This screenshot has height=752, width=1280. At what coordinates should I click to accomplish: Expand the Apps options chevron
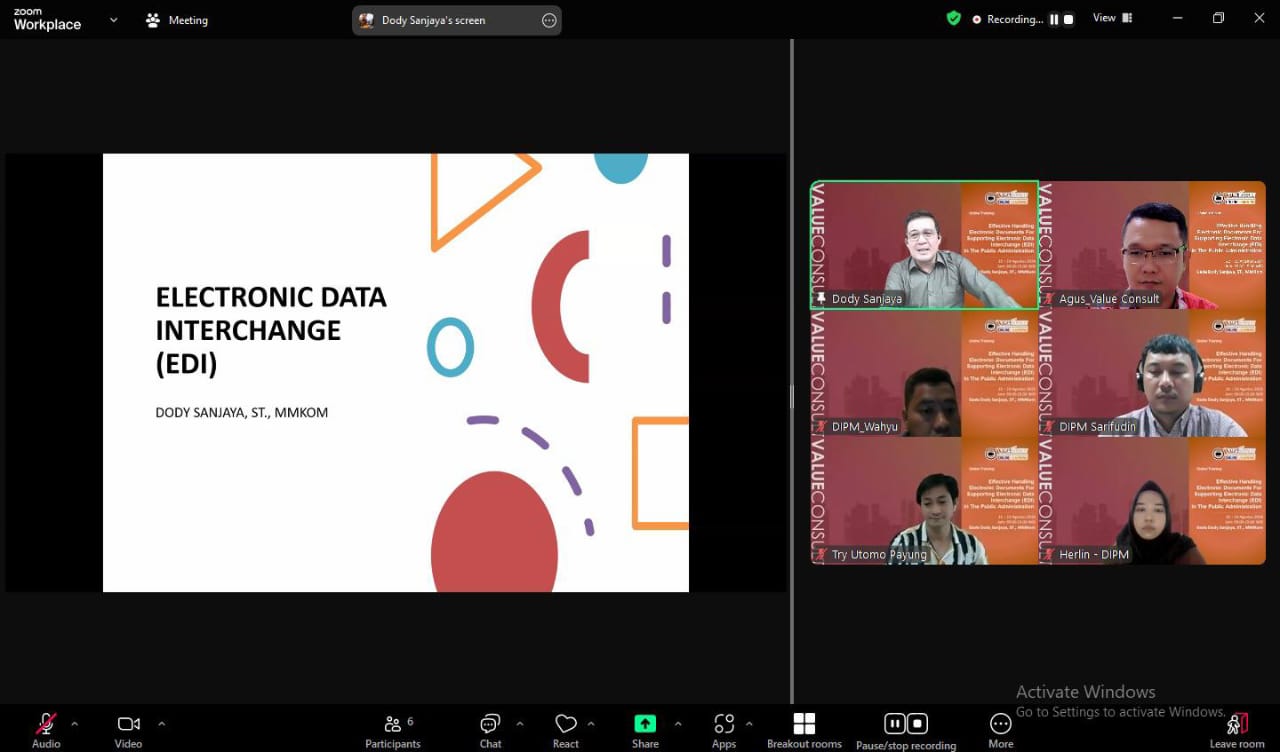click(x=749, y=723)
